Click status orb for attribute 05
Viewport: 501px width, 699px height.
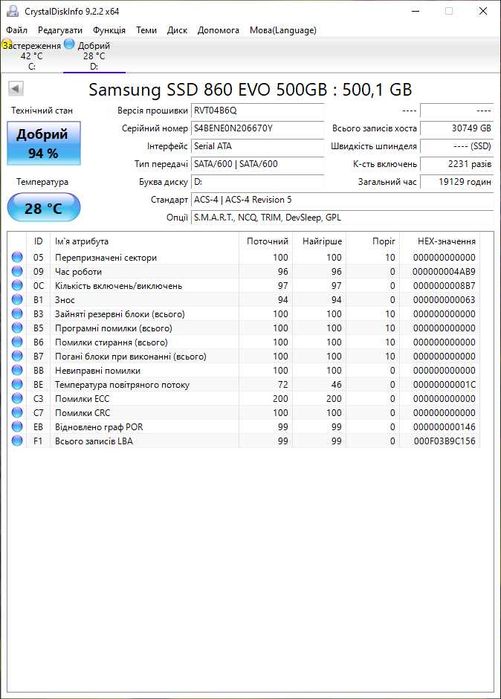coord(17,257)
